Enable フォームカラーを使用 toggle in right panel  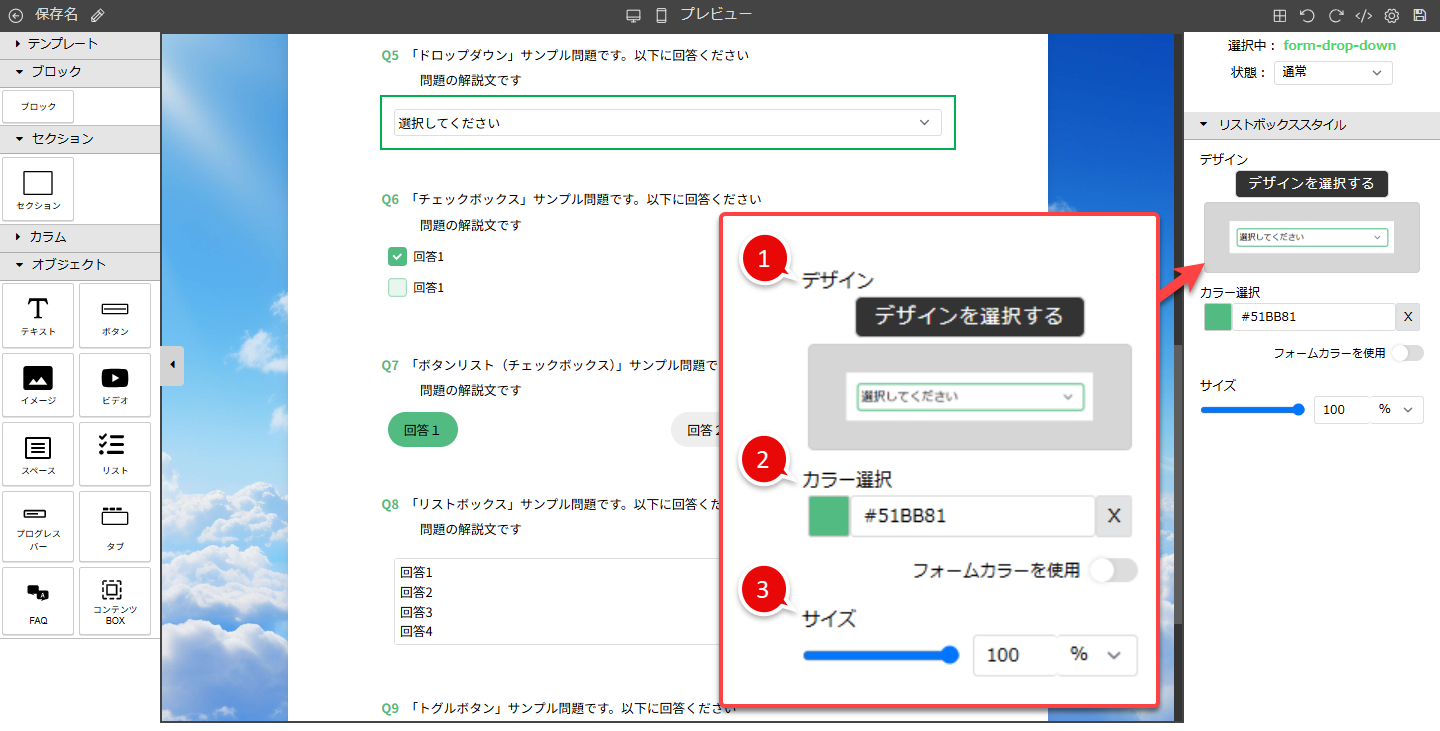tap(1406, 353)
